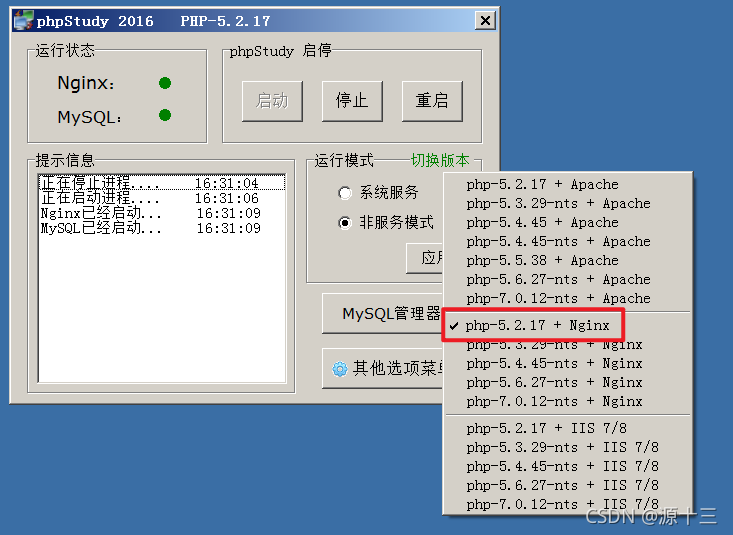Choose php-7.0.12-nts + IIS 7/8
The image size is (733, 535).
[x=567, y=504]
